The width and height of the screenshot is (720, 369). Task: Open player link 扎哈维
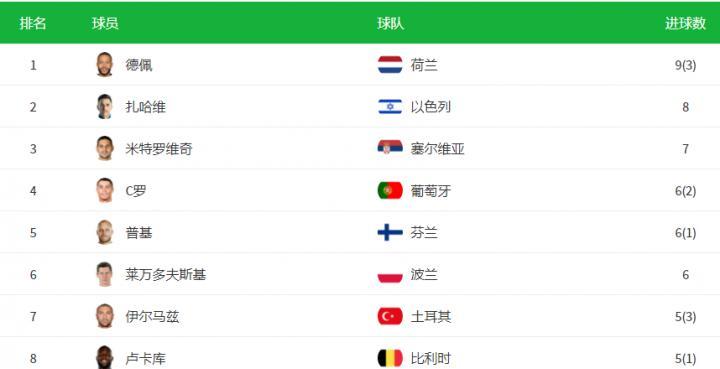(x=146, y=107)
